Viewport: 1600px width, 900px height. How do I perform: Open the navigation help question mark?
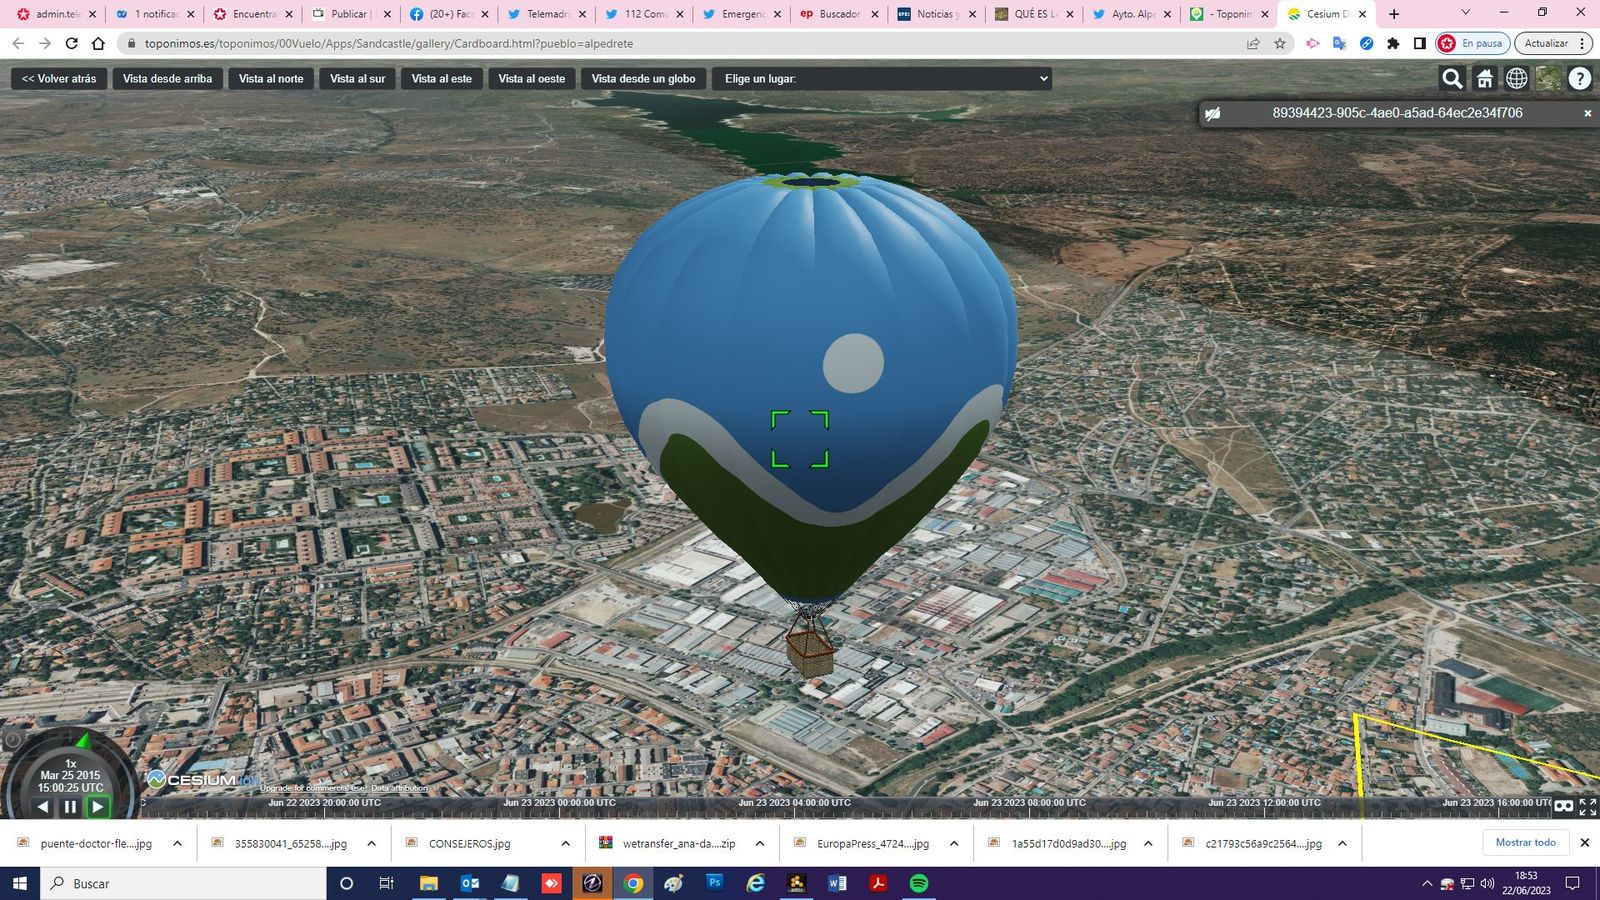point(1580,78)
